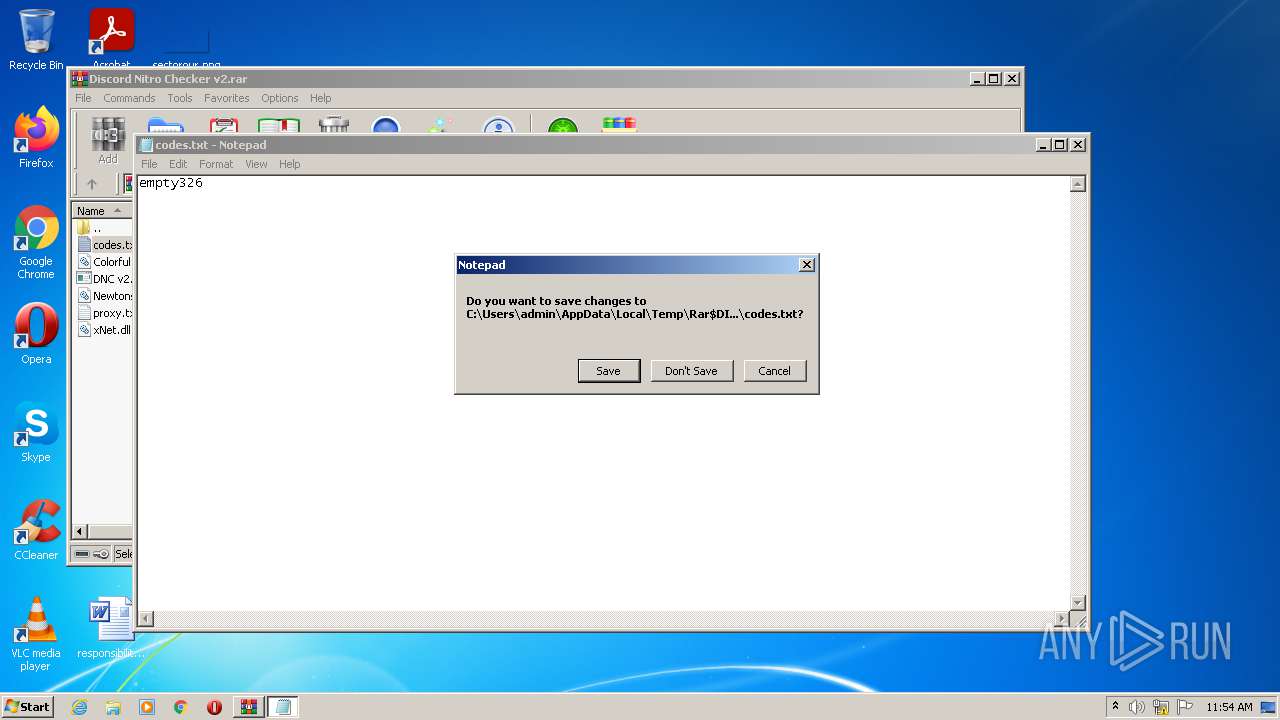Click the WinRAR Find blue sphere icon
This screenshot has height=720, width=1280.
tap(386, 126)
